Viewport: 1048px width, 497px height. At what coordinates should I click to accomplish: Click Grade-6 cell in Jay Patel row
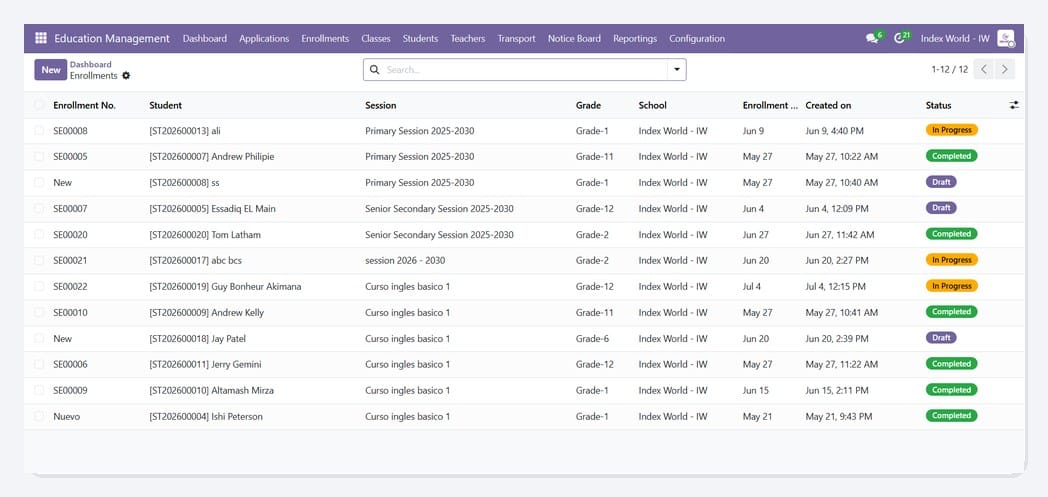(592, 339)
